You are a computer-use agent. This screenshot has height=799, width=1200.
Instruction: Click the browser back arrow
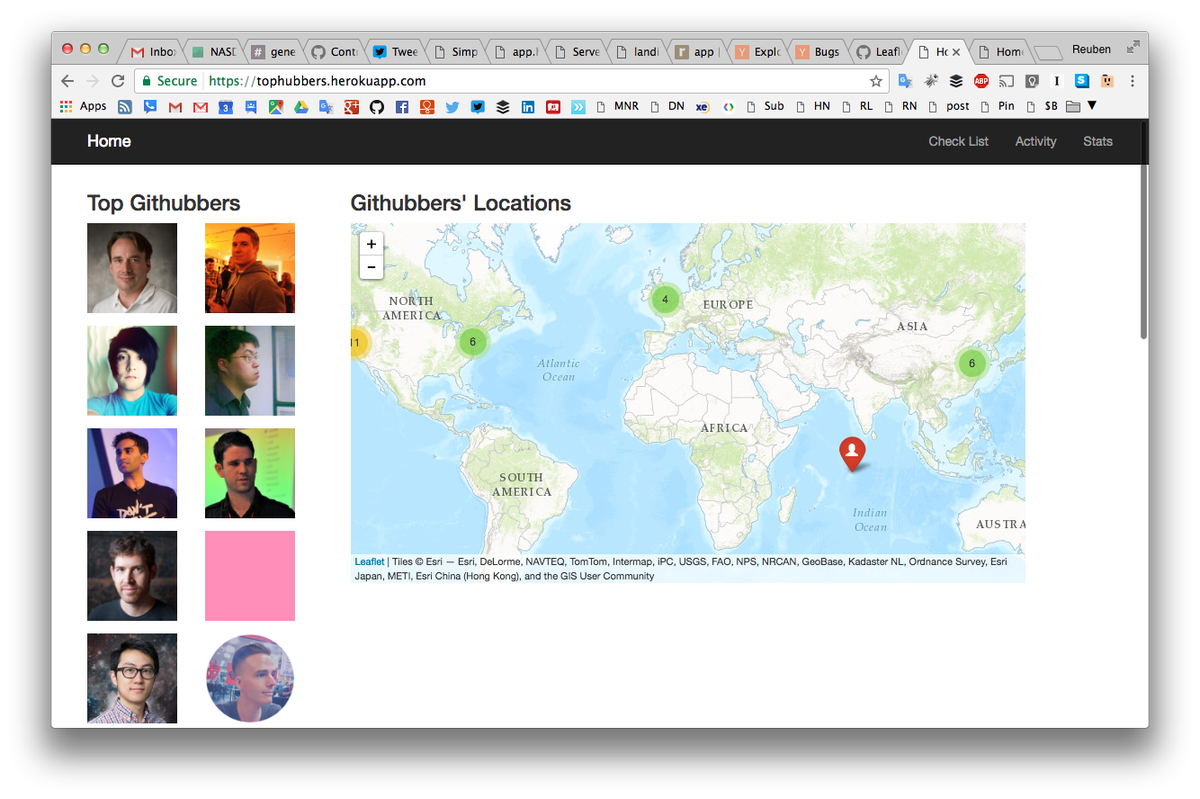pos(67,81)
